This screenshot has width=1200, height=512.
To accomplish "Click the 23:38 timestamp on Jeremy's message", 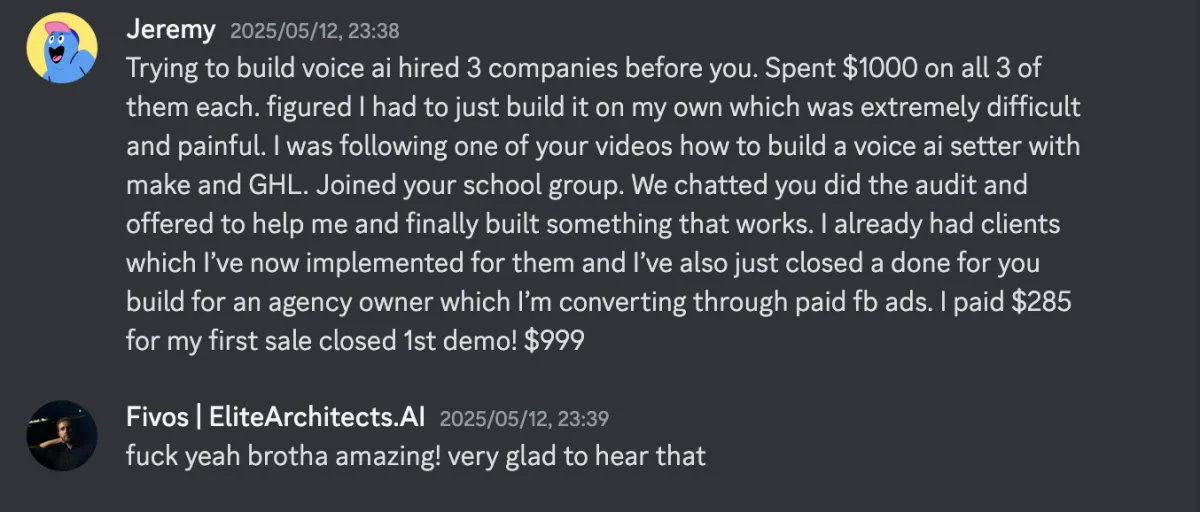I will (302, 31).
